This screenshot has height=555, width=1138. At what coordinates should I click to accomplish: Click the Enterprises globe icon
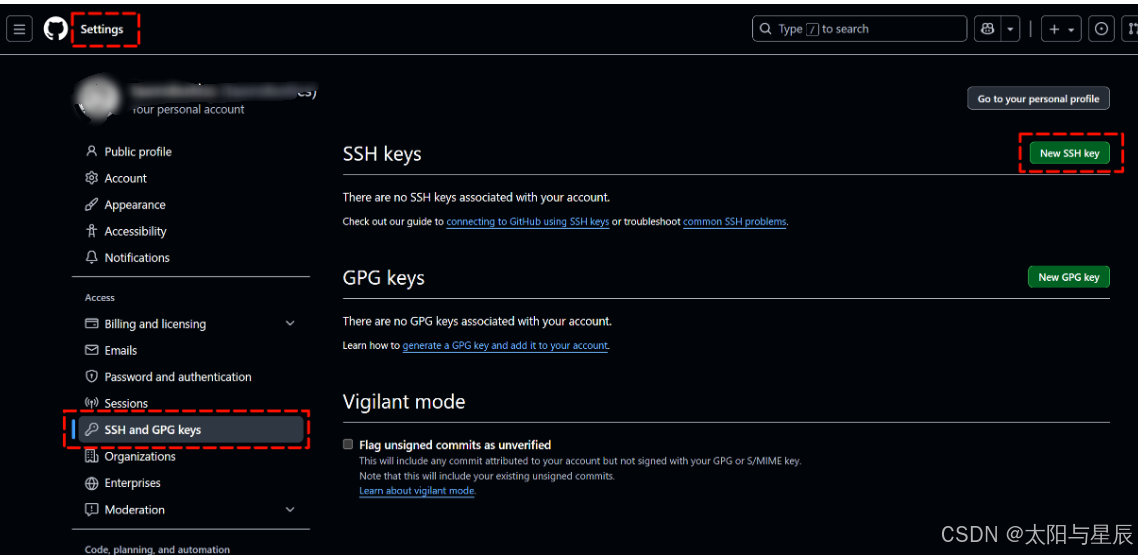(91, 483)
